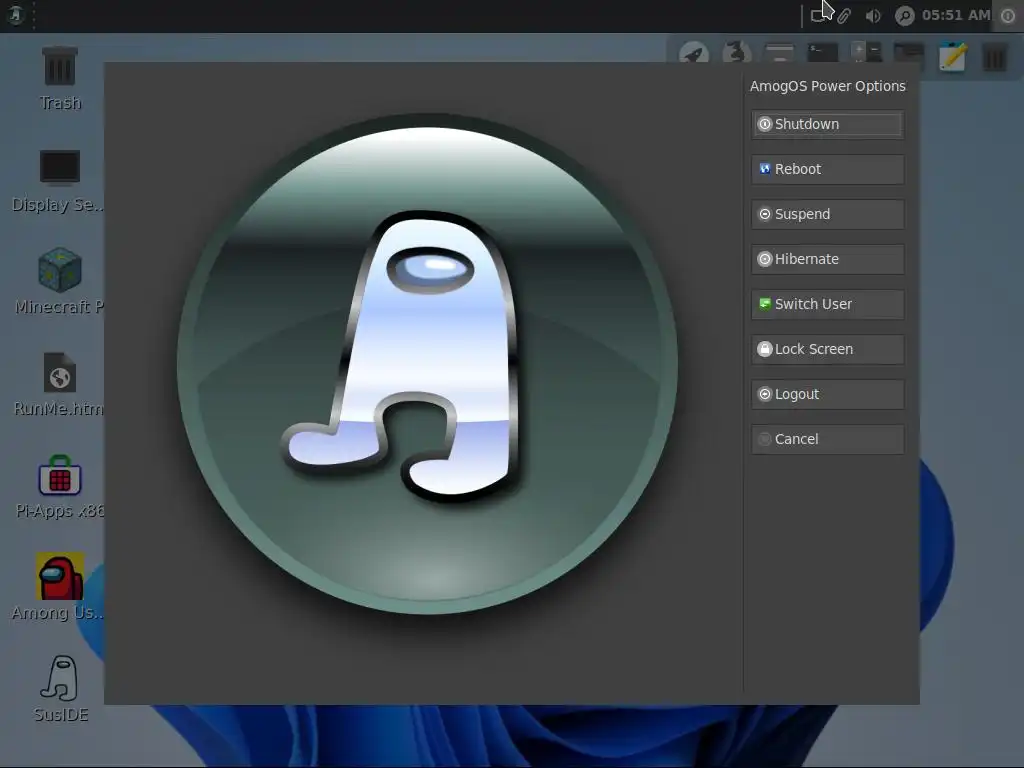Screen dimensions: 1024x768
Task: Click the rocket launcher dock icon
Action: tap(694, 53)
